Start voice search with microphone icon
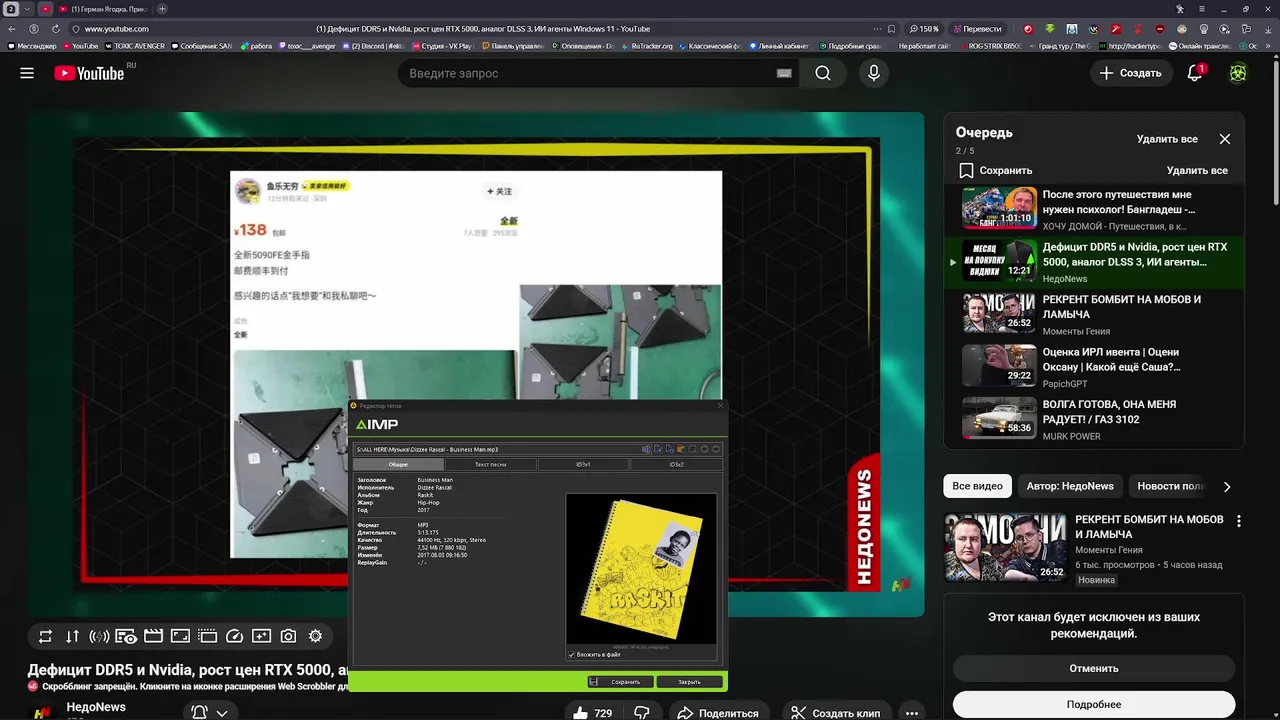Viewport: 1280px width, 720px height. click(x=874, y=73)
